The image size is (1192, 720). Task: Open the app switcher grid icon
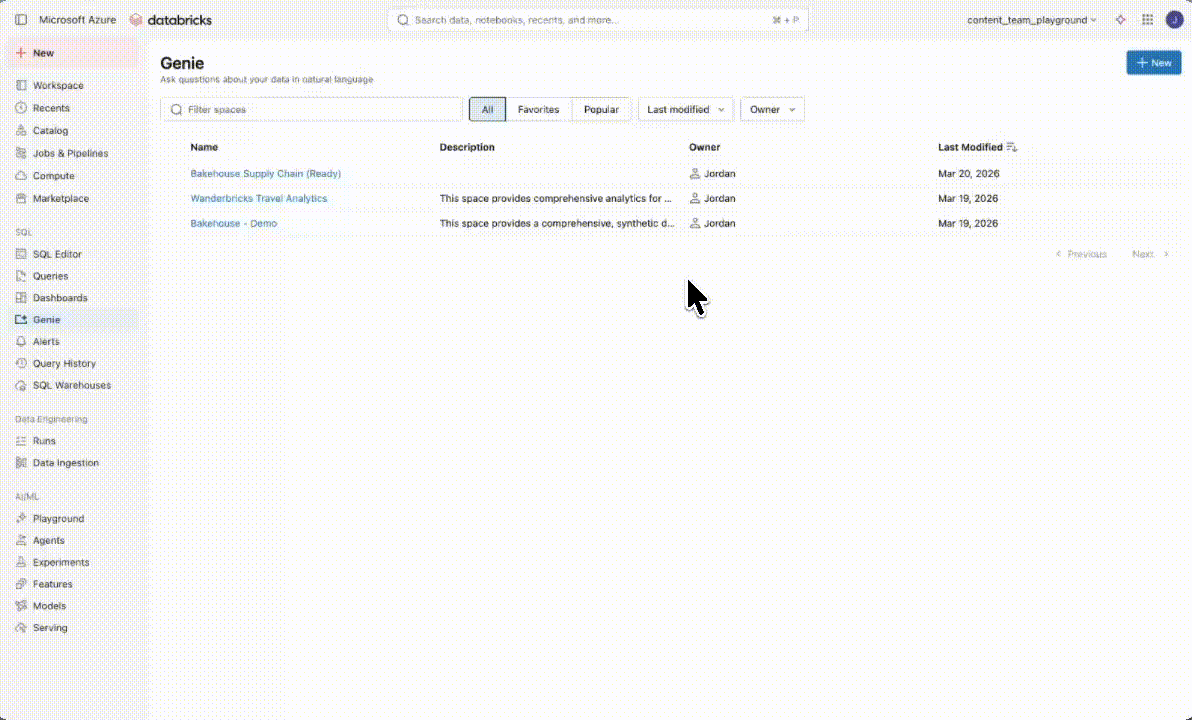pyautogui.click(x=1147, y=20)
